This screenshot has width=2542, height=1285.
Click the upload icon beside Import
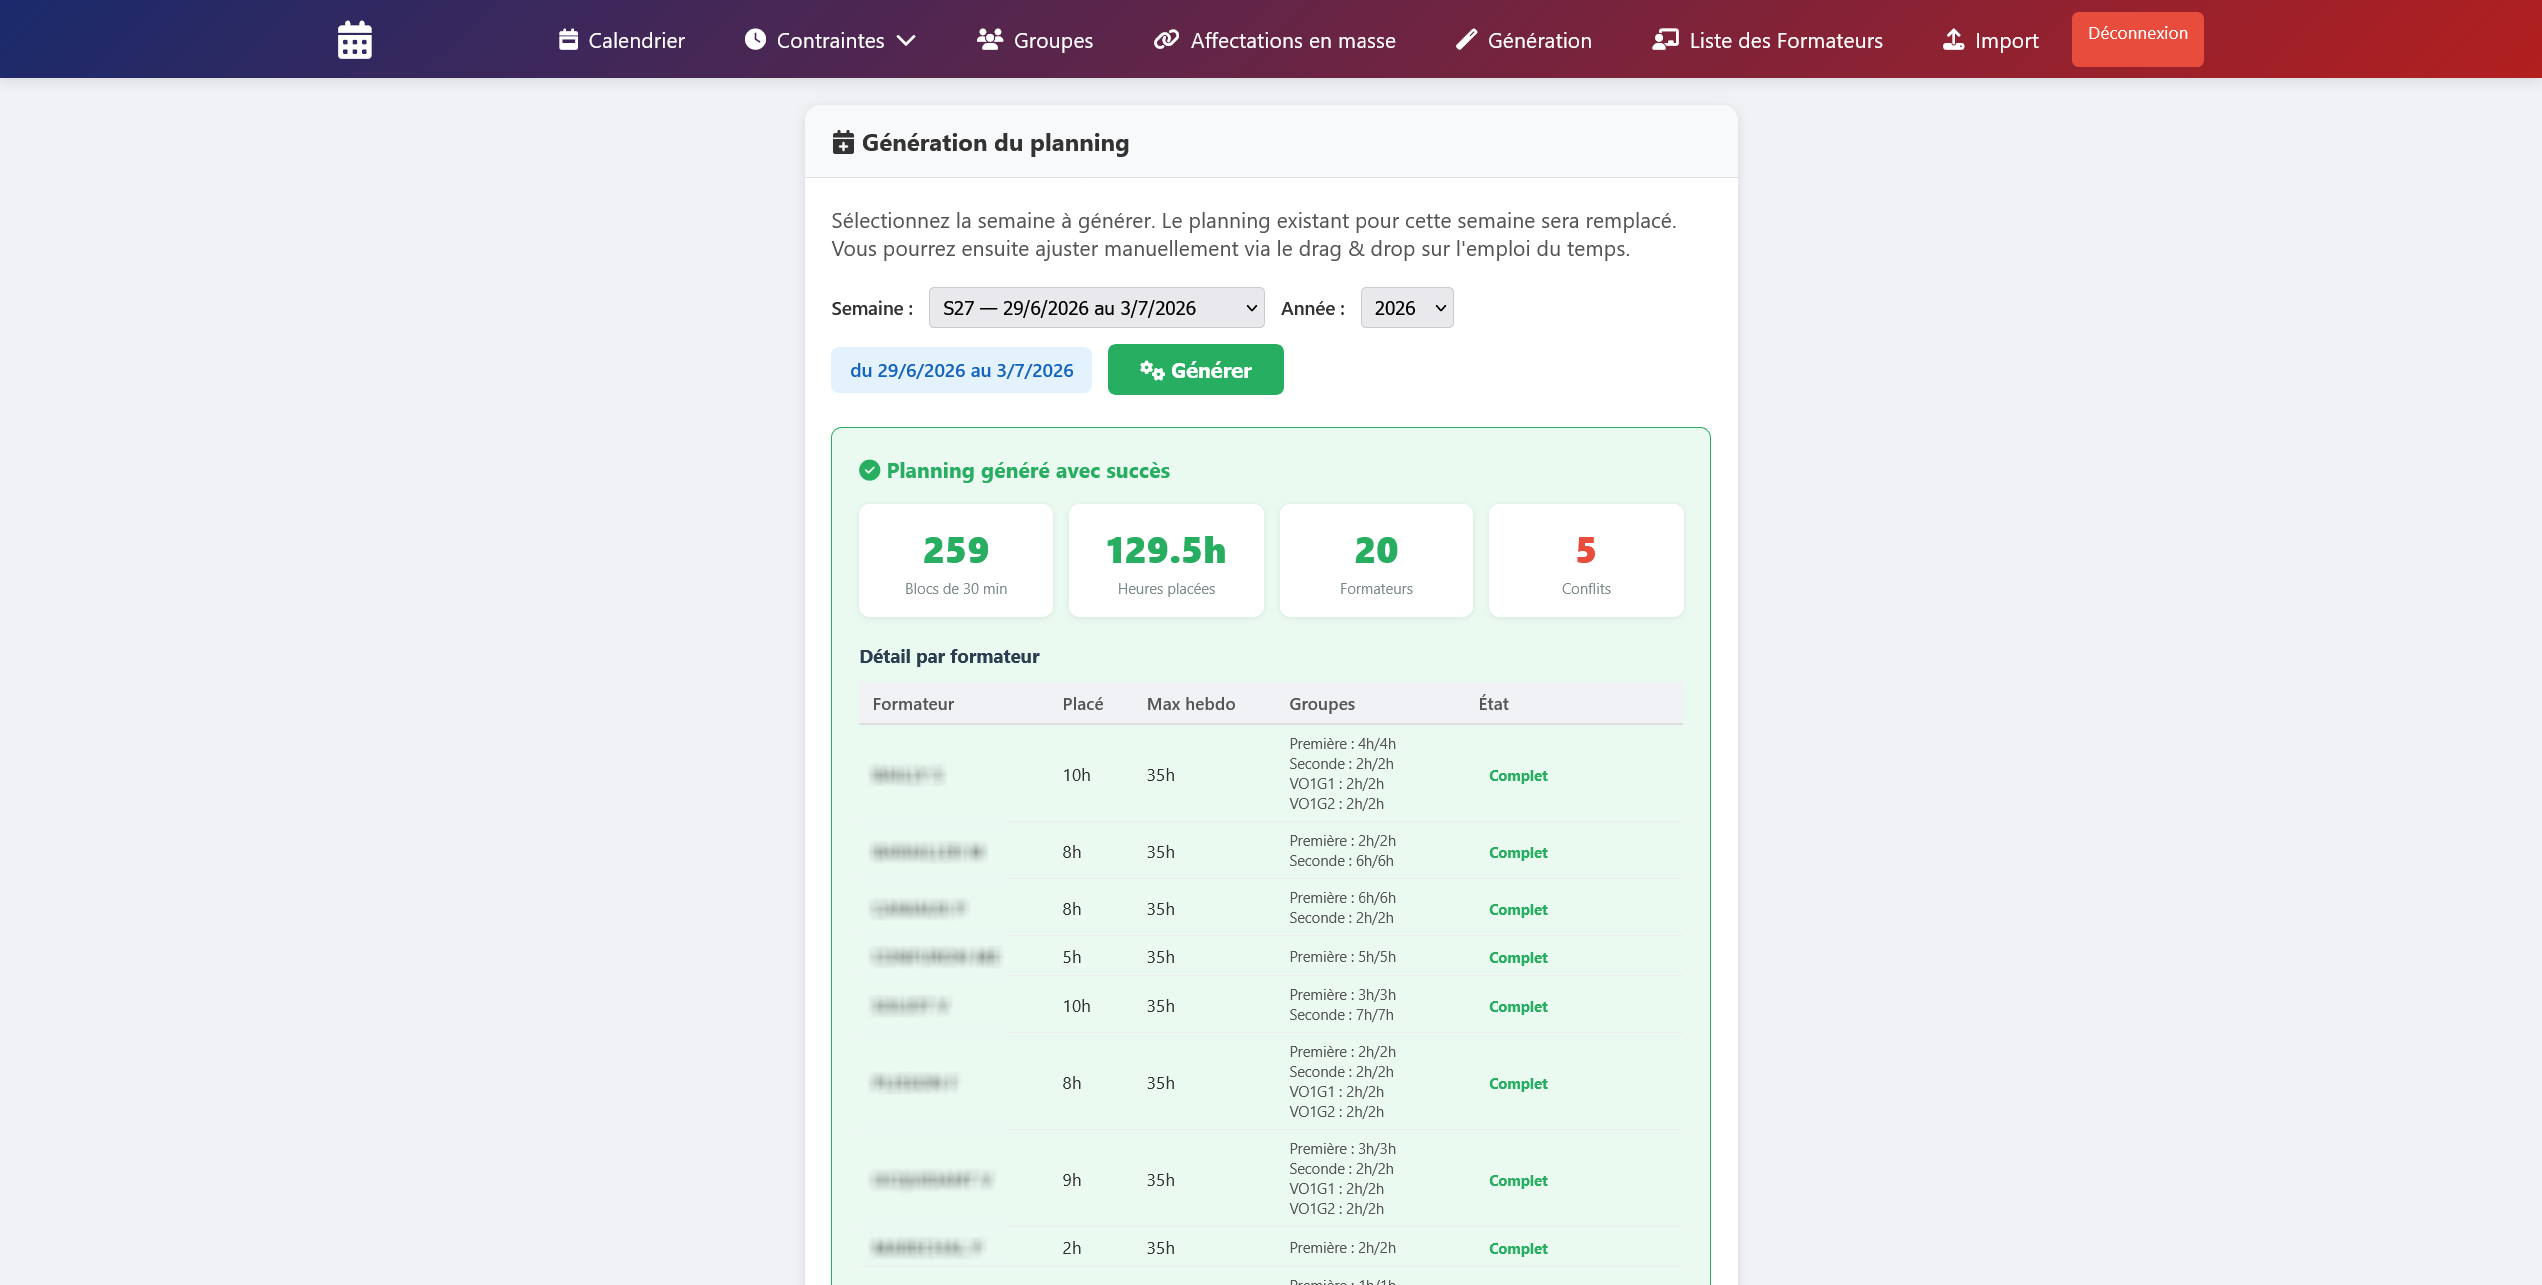1953,40
